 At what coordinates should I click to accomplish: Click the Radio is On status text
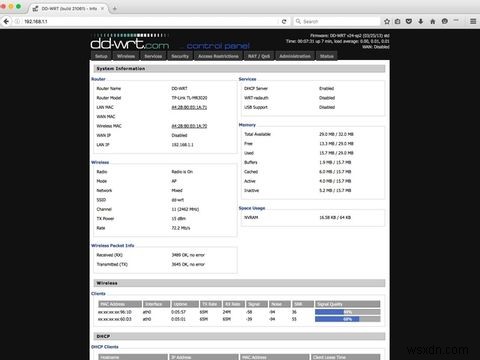(182, 172)
